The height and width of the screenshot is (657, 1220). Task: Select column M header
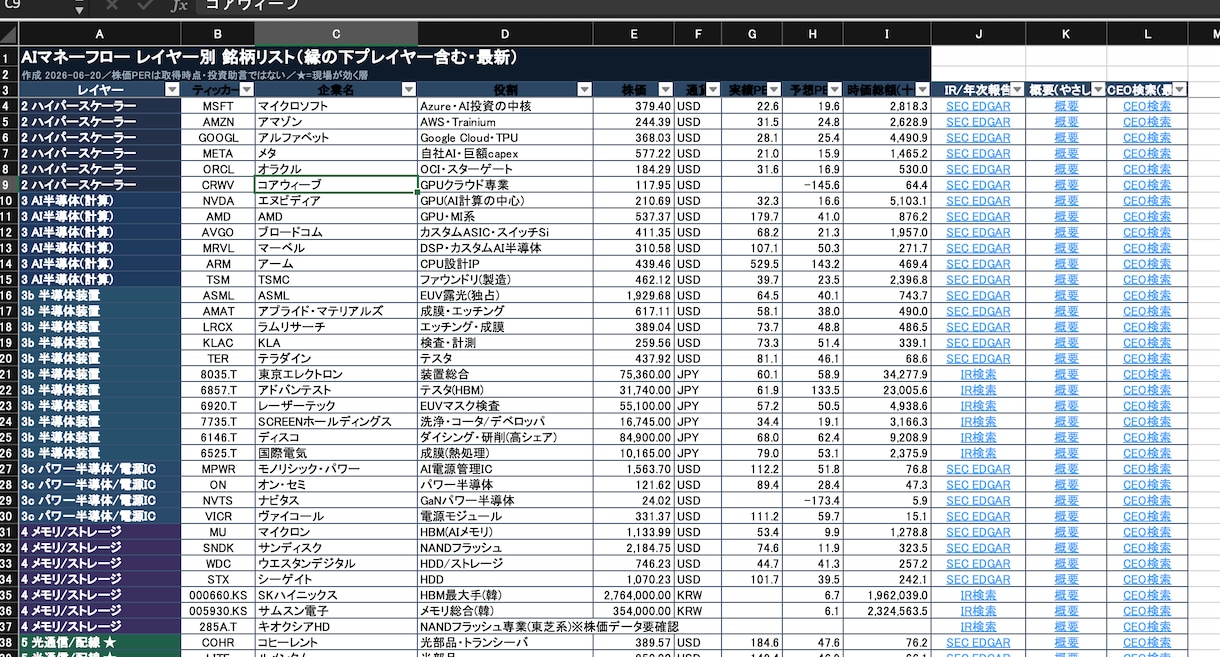[1203, 34]
